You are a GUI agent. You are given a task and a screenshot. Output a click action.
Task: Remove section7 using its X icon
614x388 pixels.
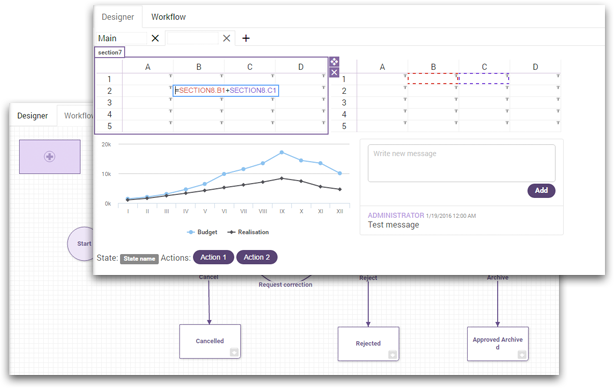click(334, 72)
